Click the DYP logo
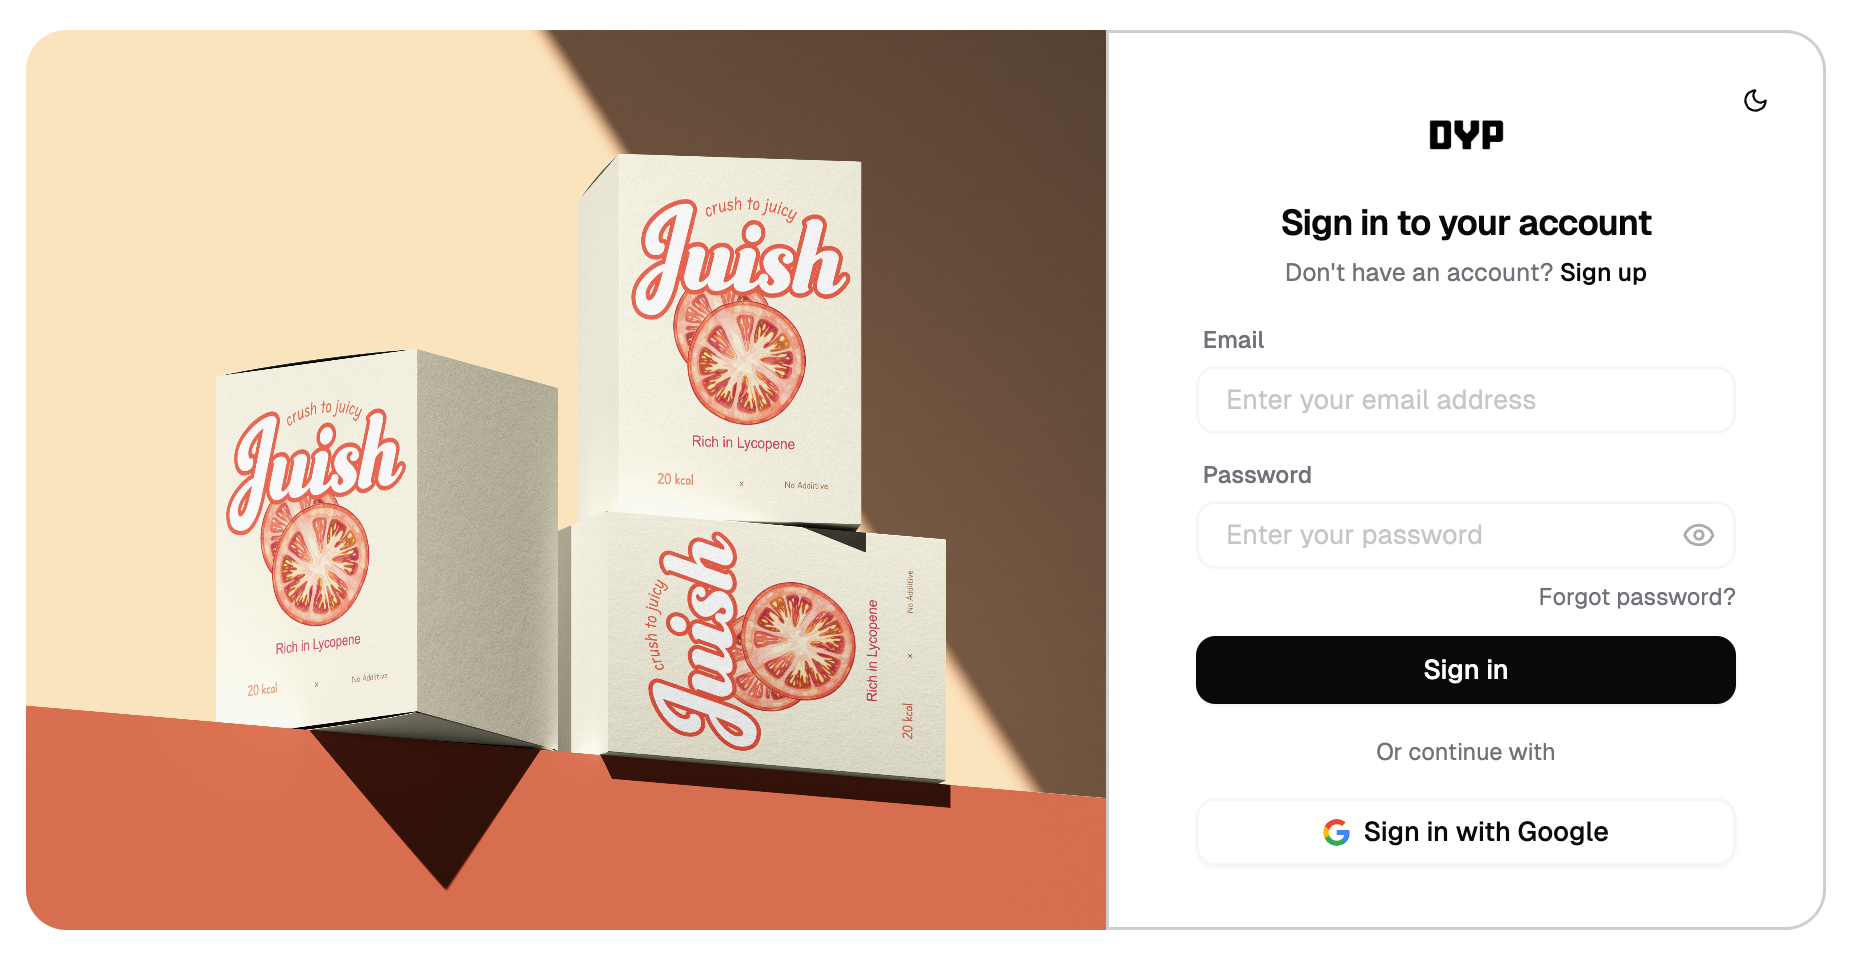 tap(1466, 135)
